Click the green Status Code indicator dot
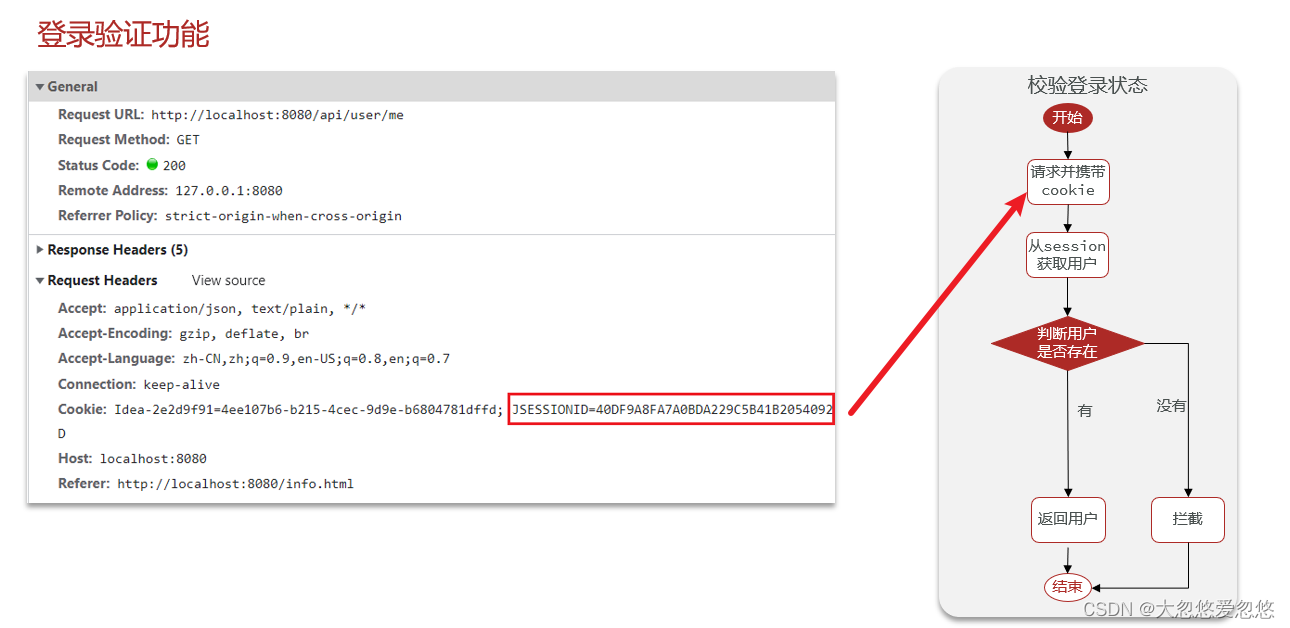1290x628 pixels. pyautogui.click(x=152, y=164)
